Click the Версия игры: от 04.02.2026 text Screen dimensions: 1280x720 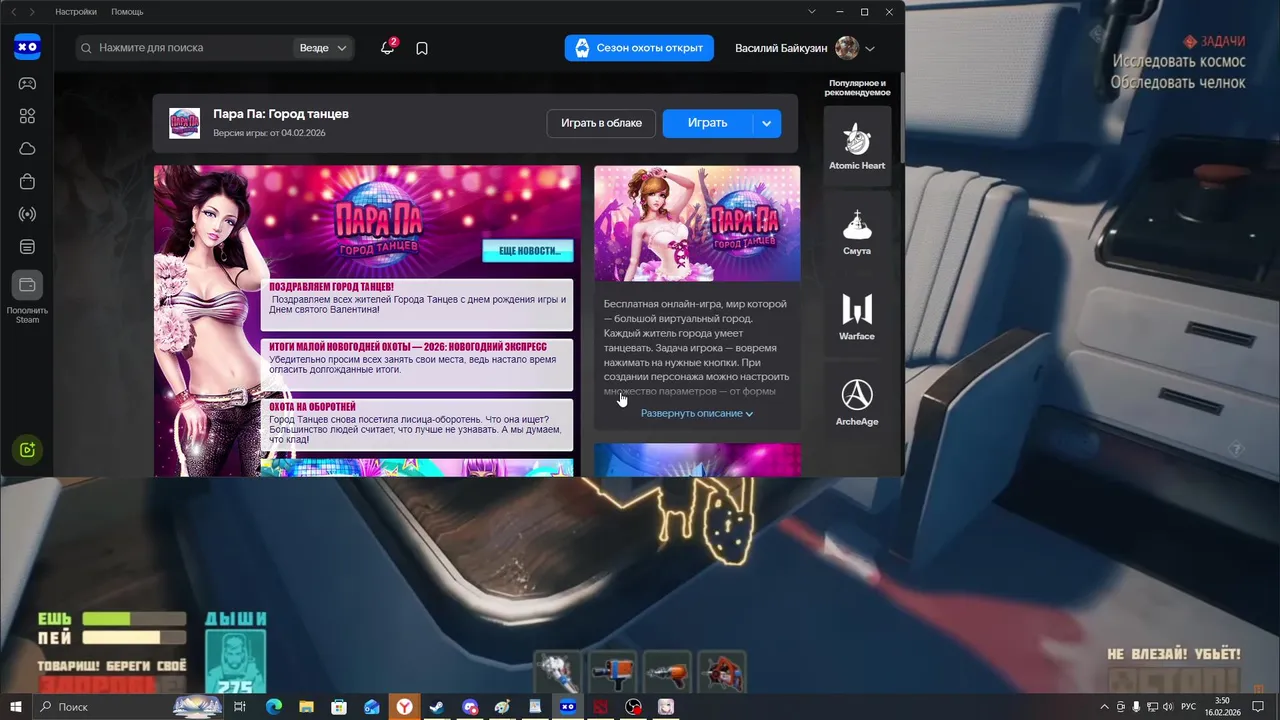(x=269, y=133)
